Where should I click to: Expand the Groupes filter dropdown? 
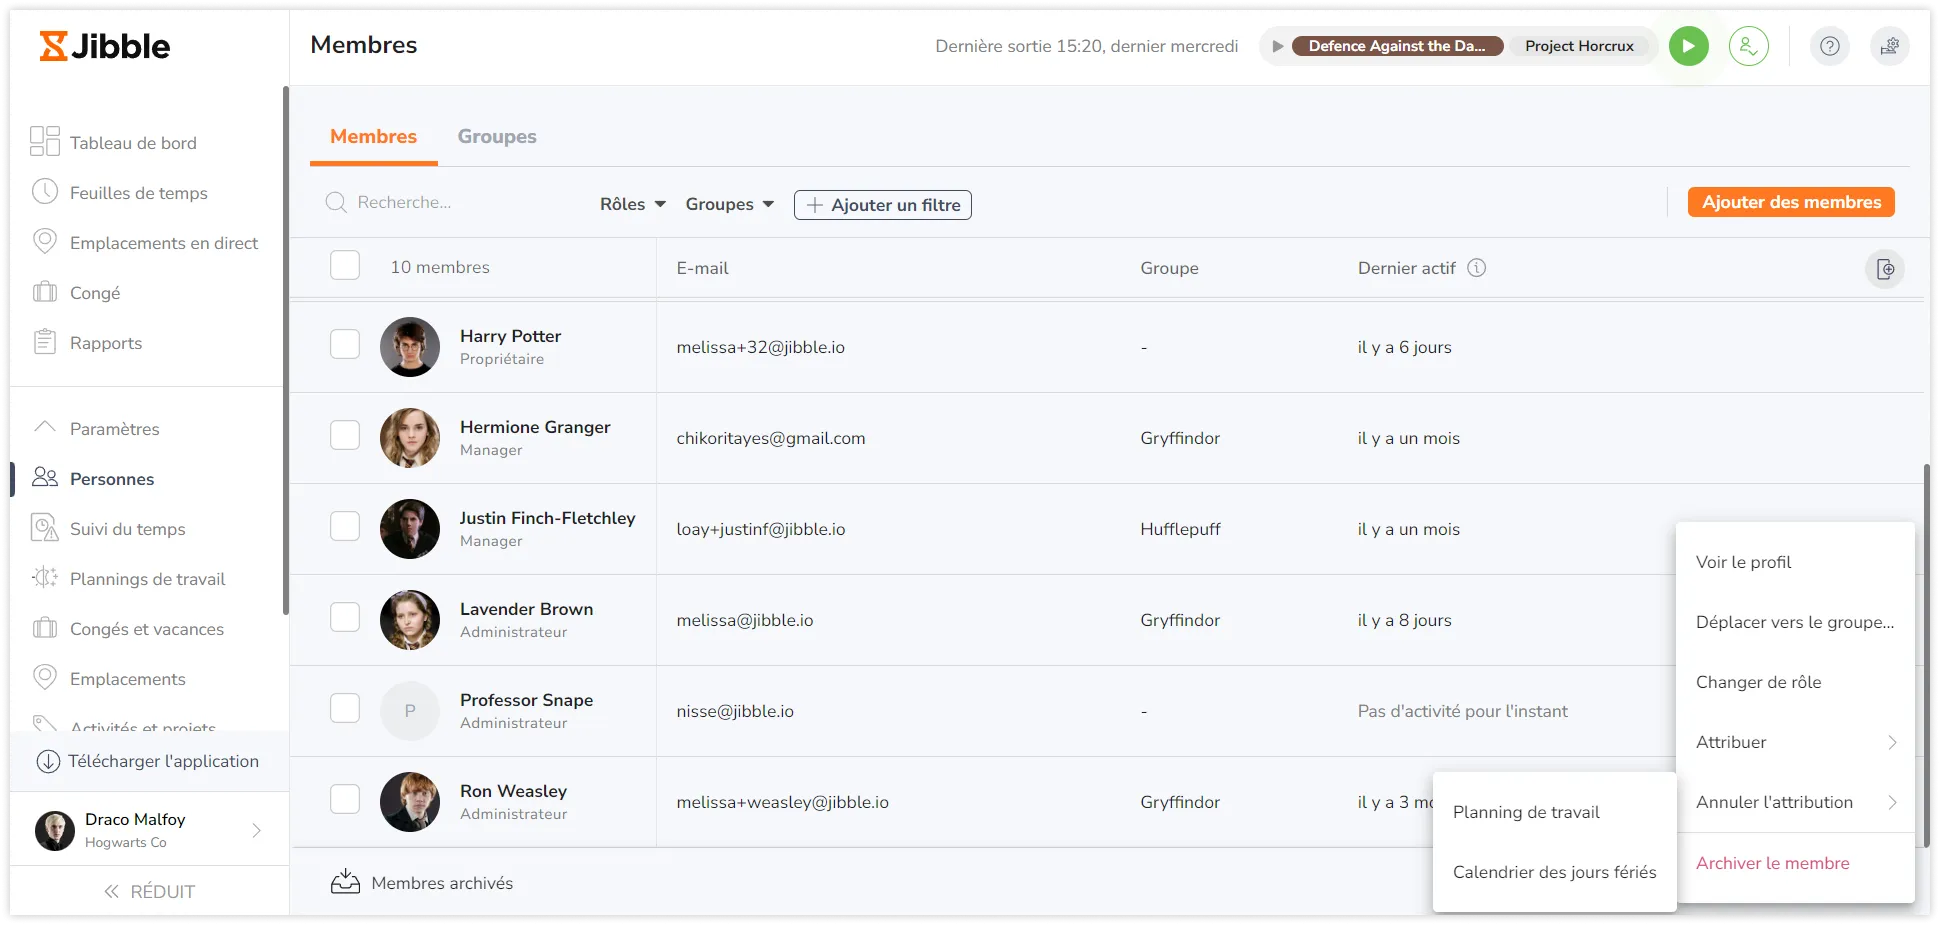pyautogui.click(x=729, y=204)
